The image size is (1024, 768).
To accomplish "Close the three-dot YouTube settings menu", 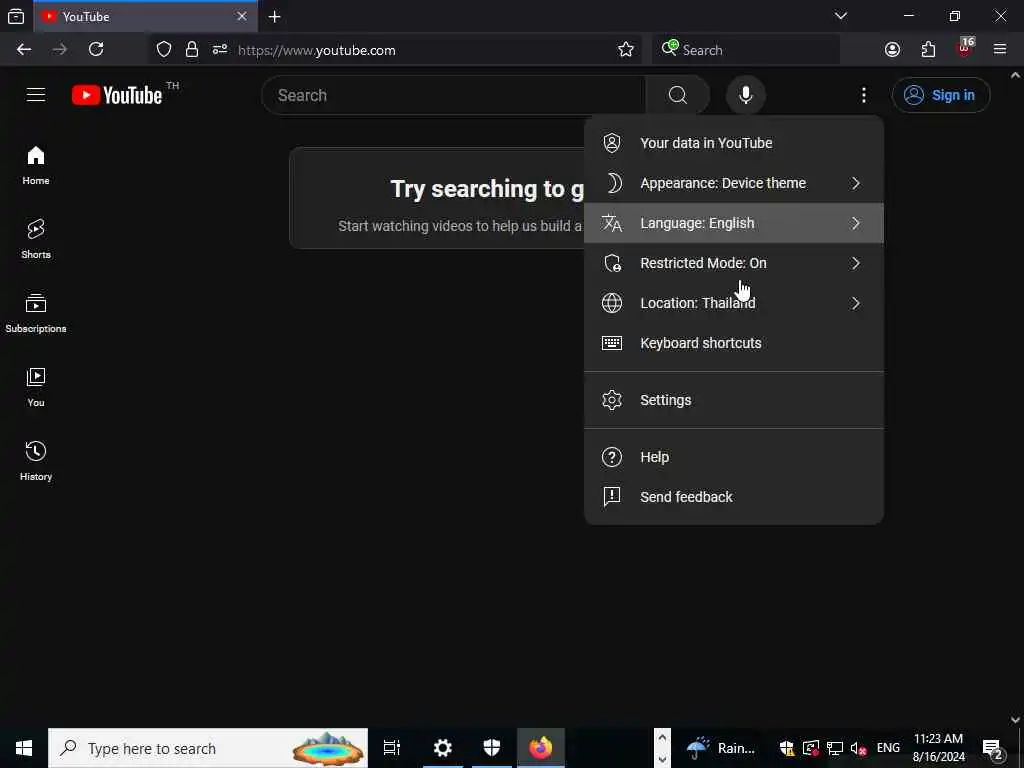I will pyautogui.click(x=863, y=95).
